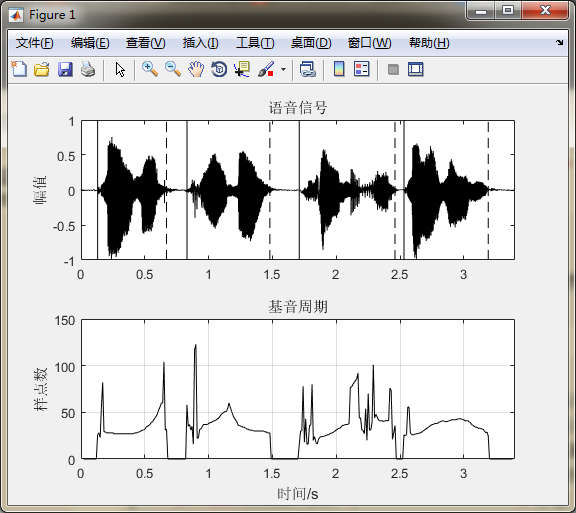Image resolution: width=576 pixels, height=513 pixels.
Task: Close the Figure 1 window
Action: pos(545,10)
